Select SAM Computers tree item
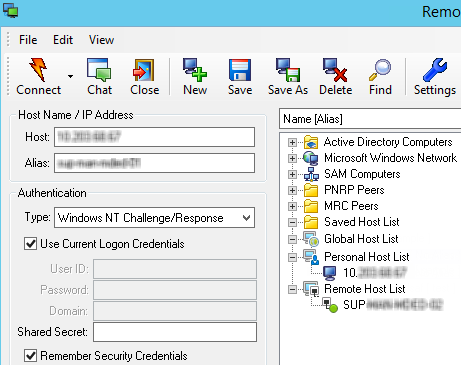The width and height of the screenshot is (461, 365). click(362, 174)
